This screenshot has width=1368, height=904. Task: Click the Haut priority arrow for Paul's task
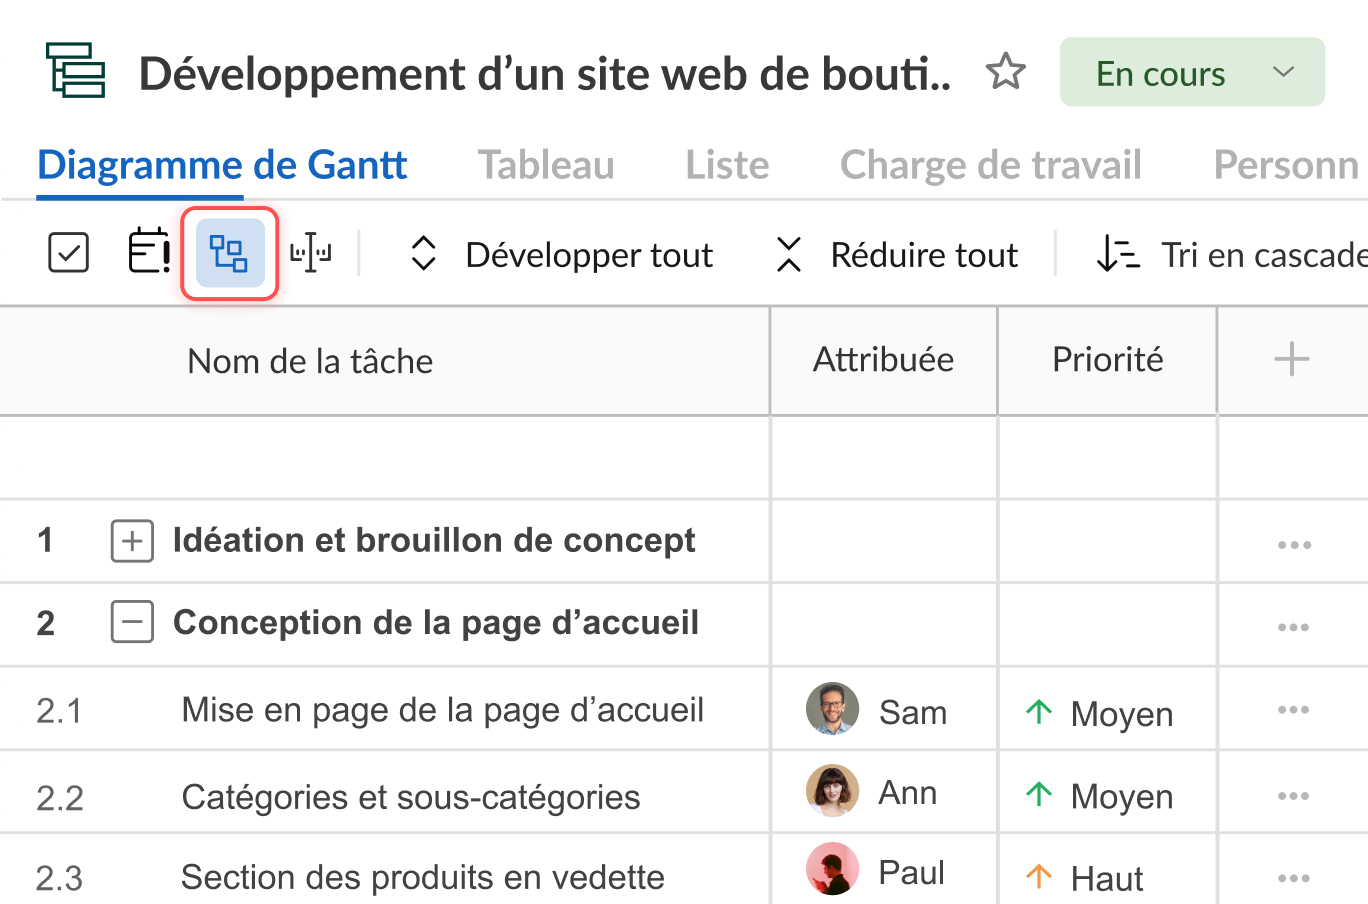point(1040,876)
